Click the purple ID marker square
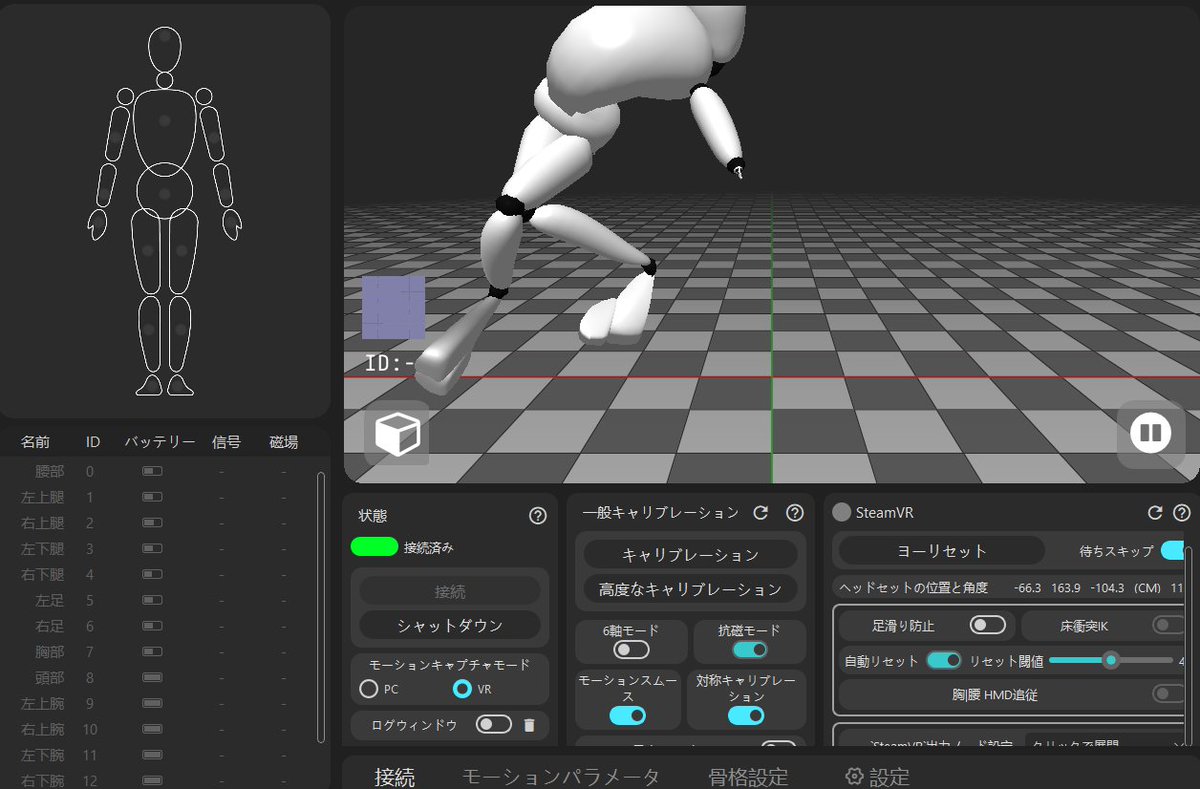Screen dimensions: 1200x789 [x=393, y=308]
